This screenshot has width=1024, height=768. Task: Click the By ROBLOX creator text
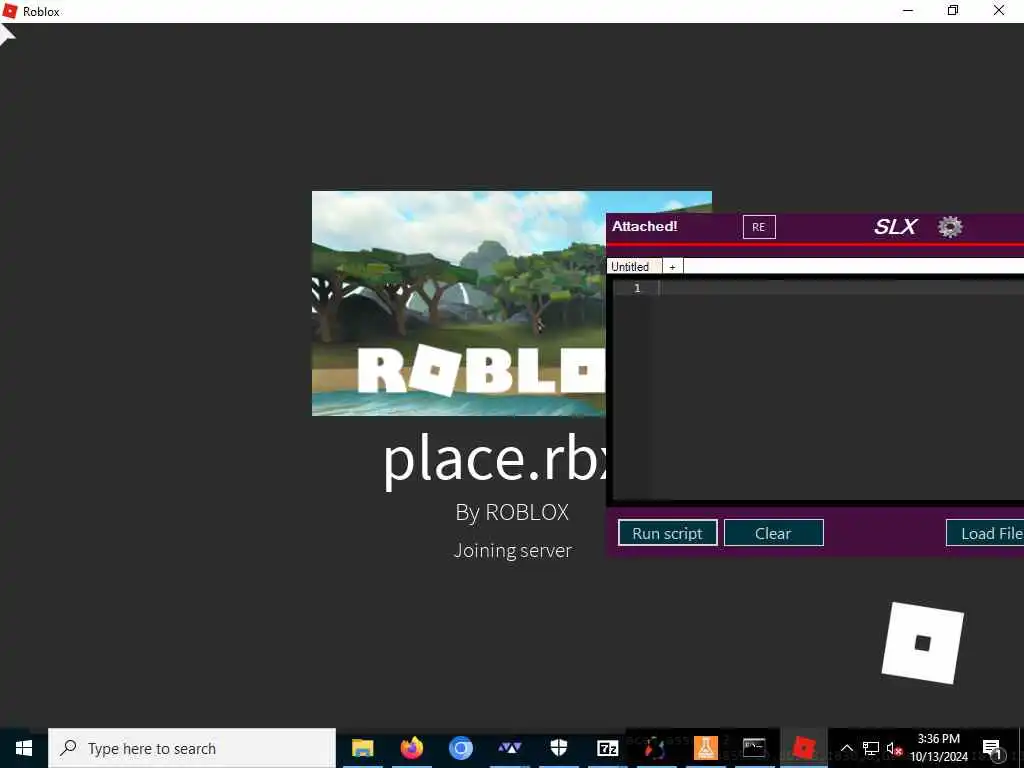(512, 513)
